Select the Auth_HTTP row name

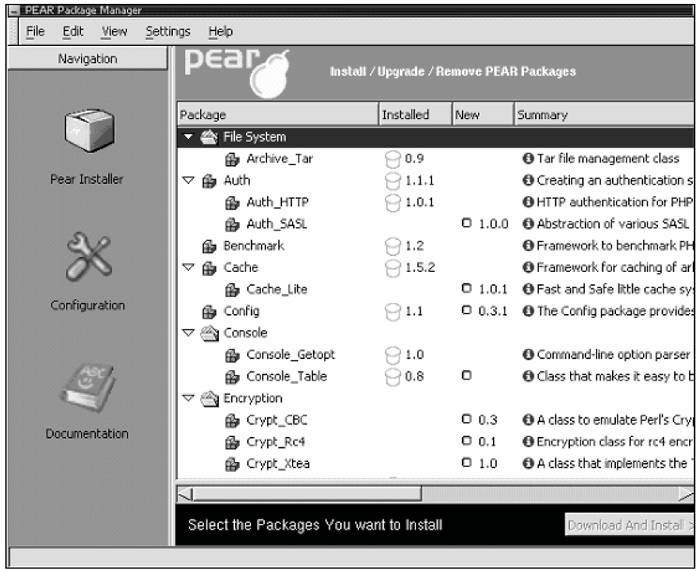click(x=277, y=202)
